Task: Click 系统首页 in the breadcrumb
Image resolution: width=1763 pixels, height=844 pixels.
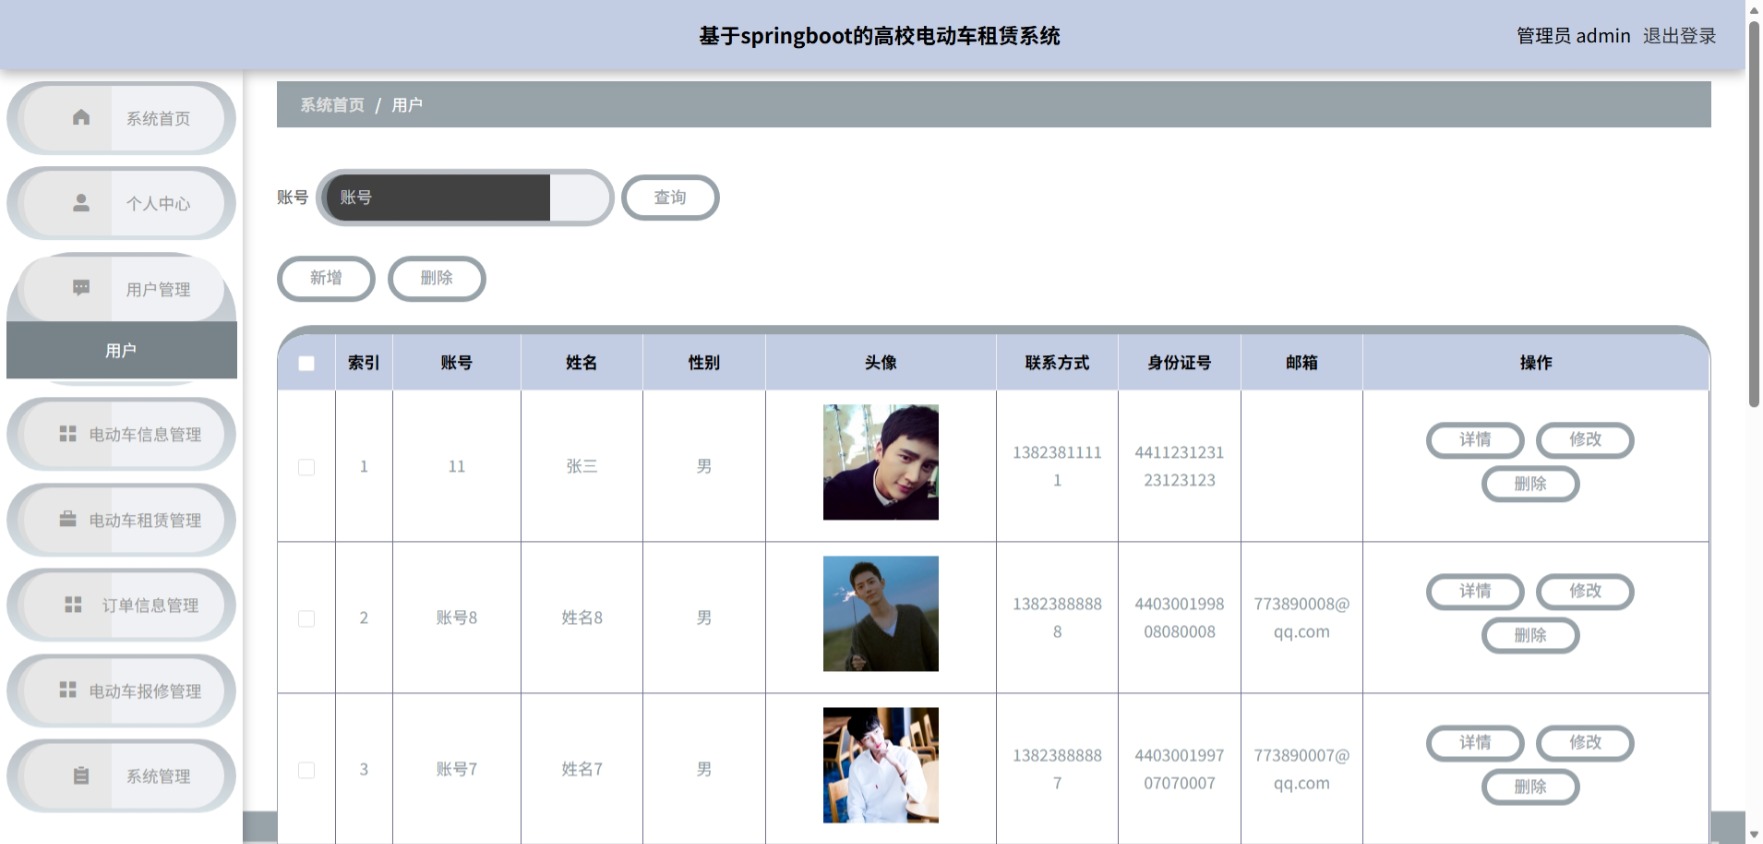Action: [x=332, y=105]
